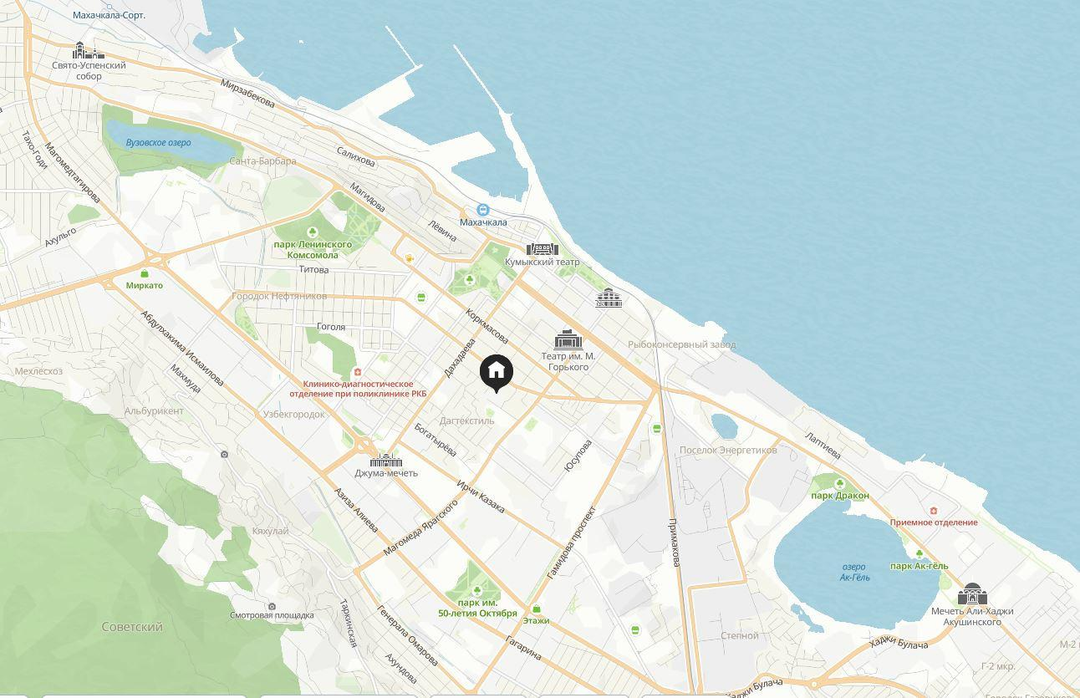Click the red Приемное отделение medical icon
Screen dimensions: 1080x698
click(934, 511)
